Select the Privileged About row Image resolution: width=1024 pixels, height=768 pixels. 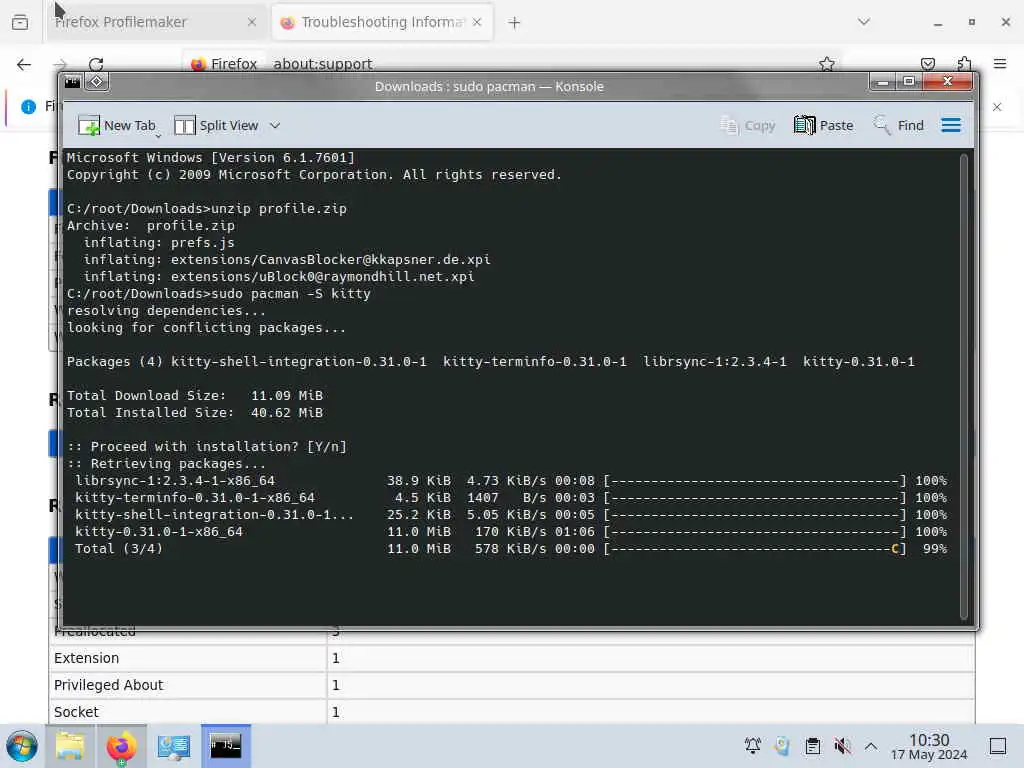[x=512, y=685]
